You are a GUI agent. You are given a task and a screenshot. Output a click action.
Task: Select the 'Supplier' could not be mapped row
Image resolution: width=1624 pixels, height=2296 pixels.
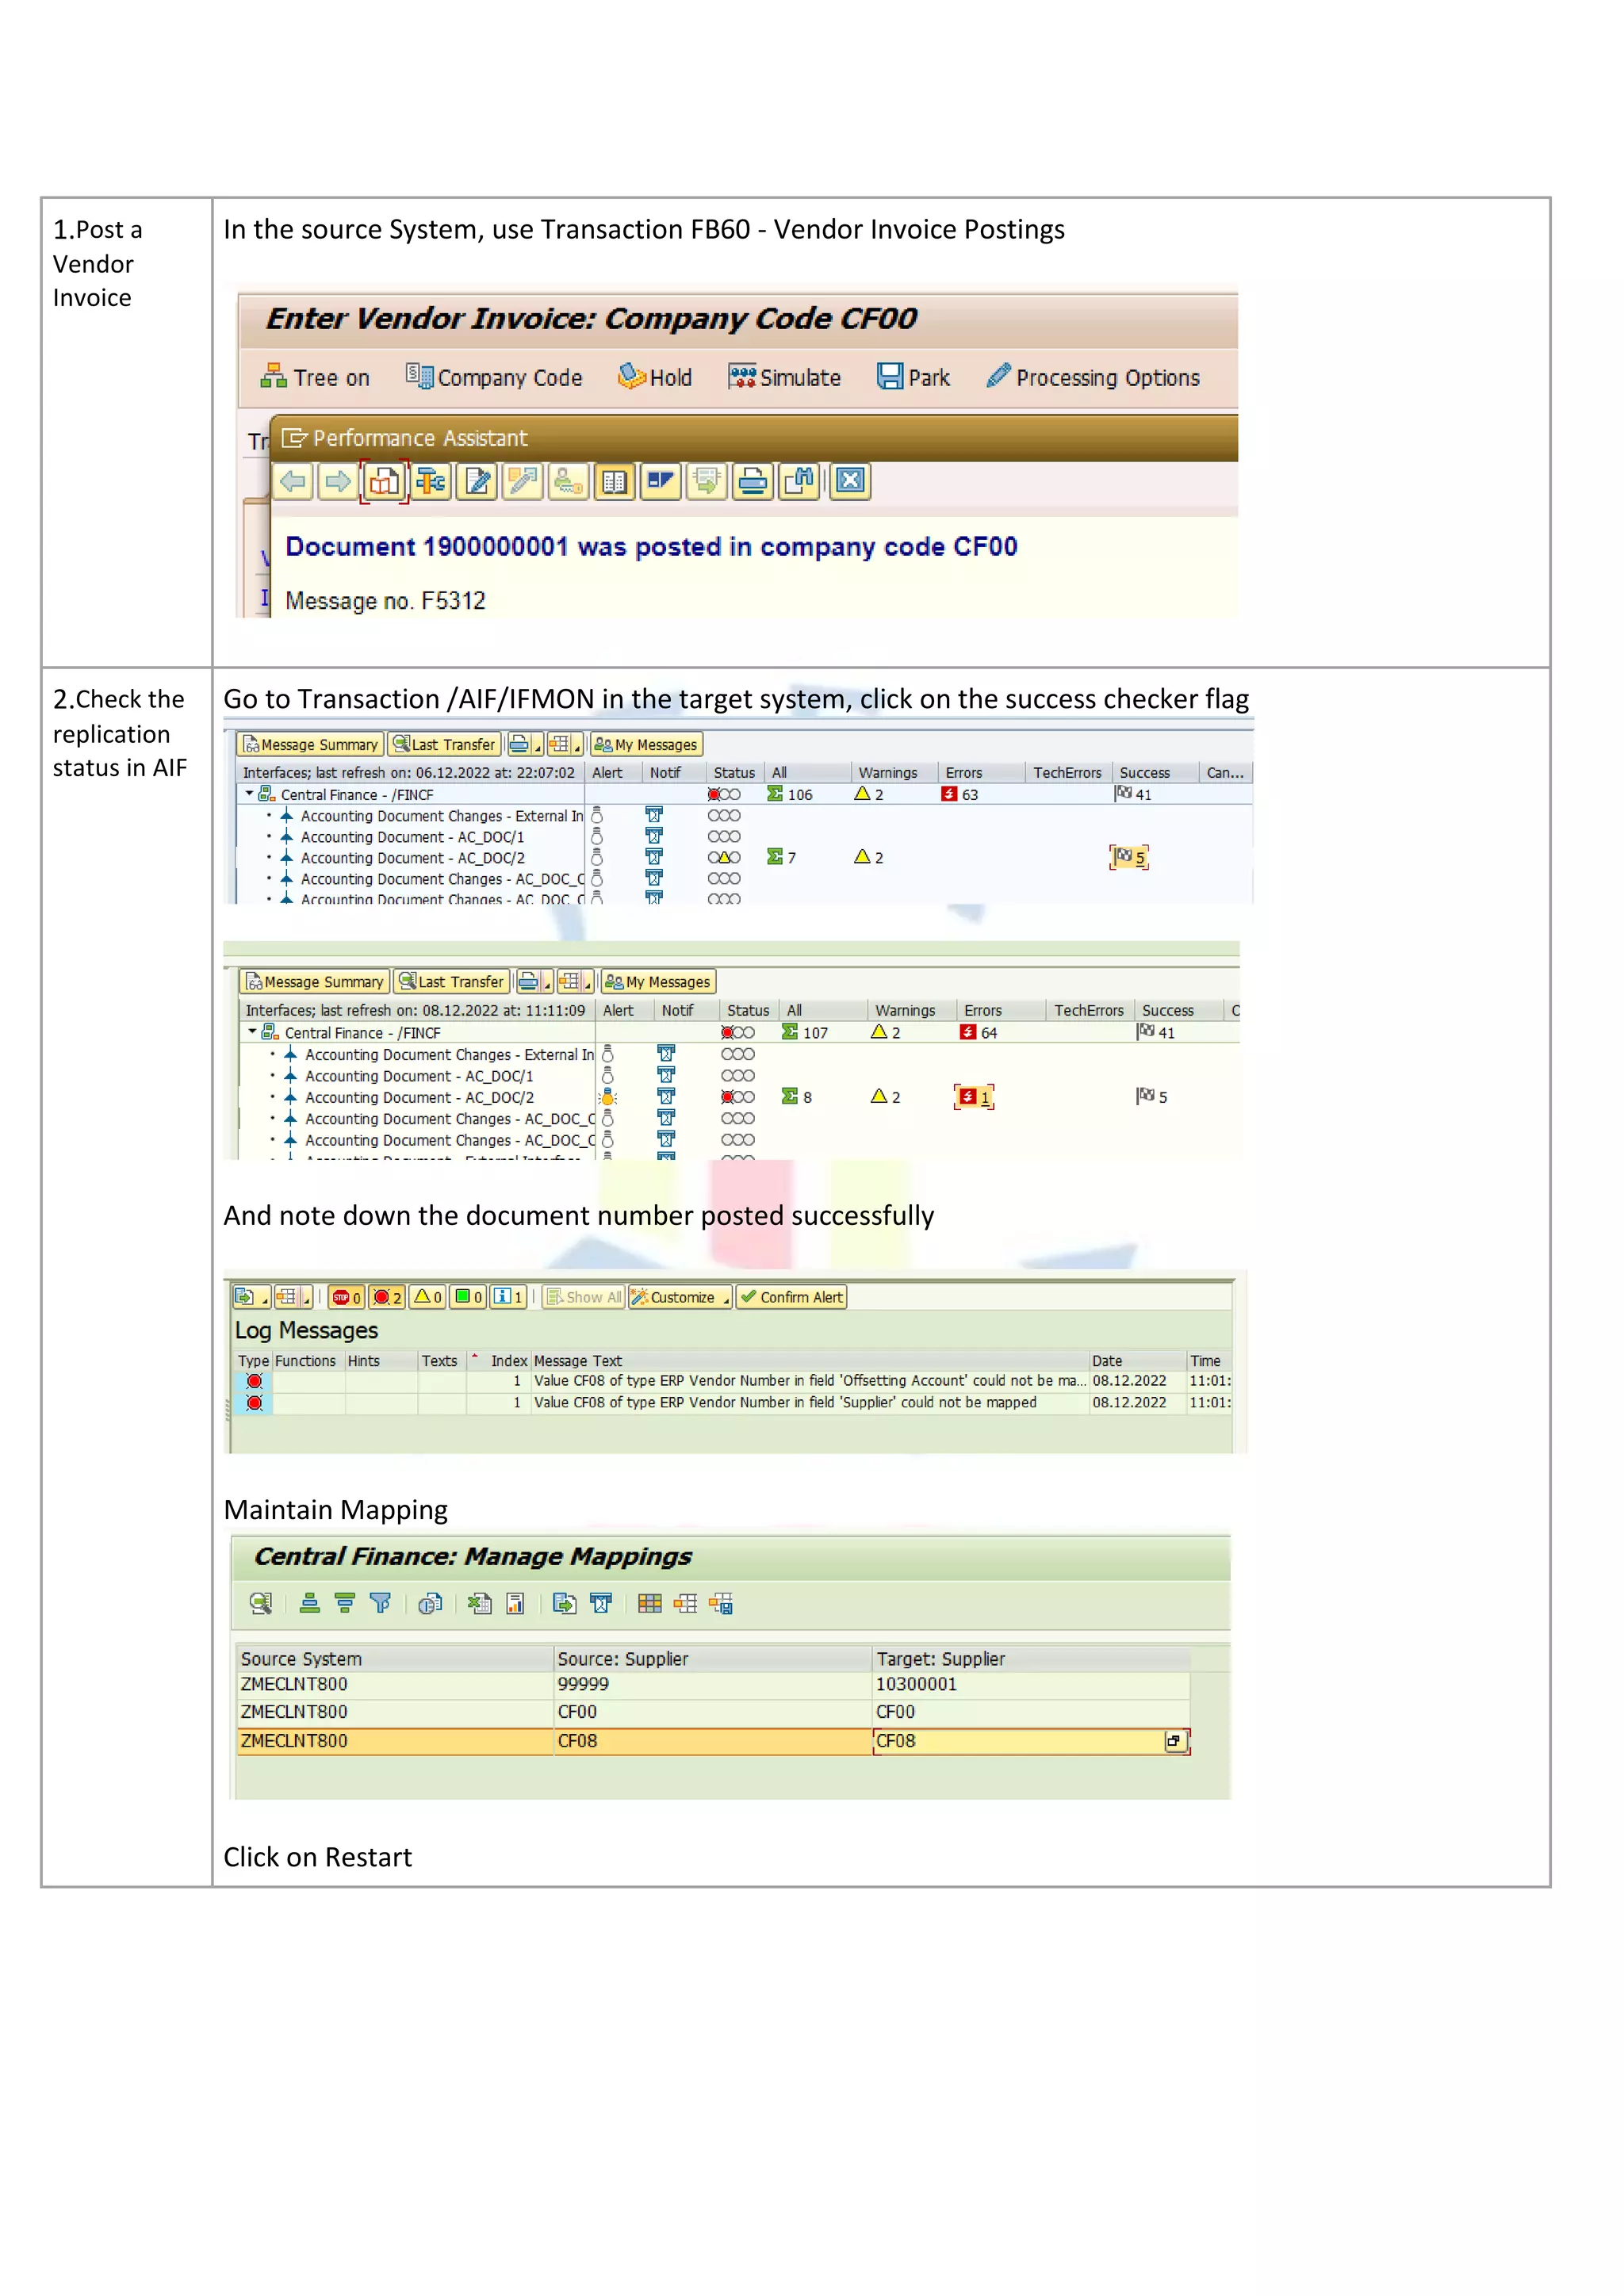coord(733,1403)
